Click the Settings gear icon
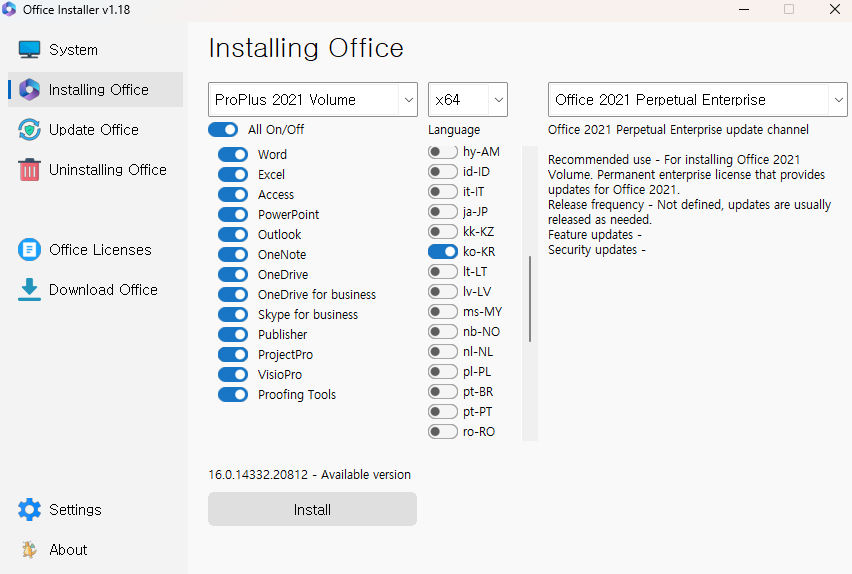 [x=29, y=509]
